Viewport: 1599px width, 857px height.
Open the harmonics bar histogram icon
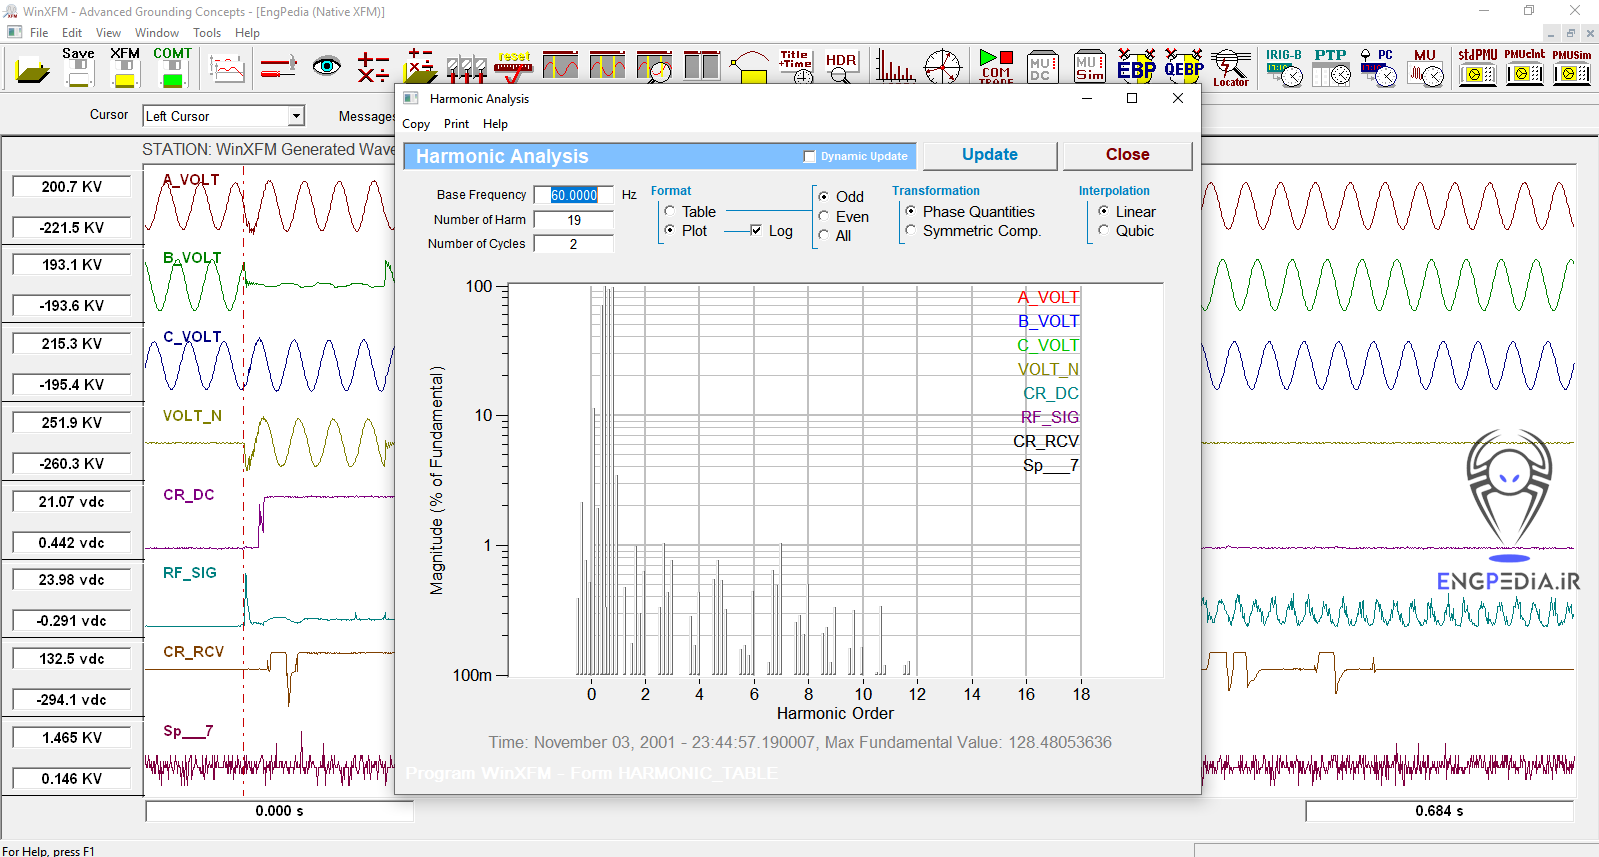point(895,67)
